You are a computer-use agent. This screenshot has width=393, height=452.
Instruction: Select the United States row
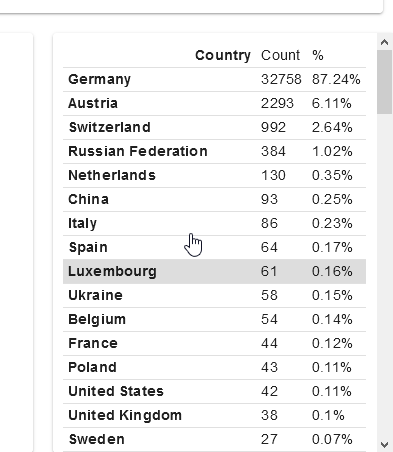click(x=214, y=392)
